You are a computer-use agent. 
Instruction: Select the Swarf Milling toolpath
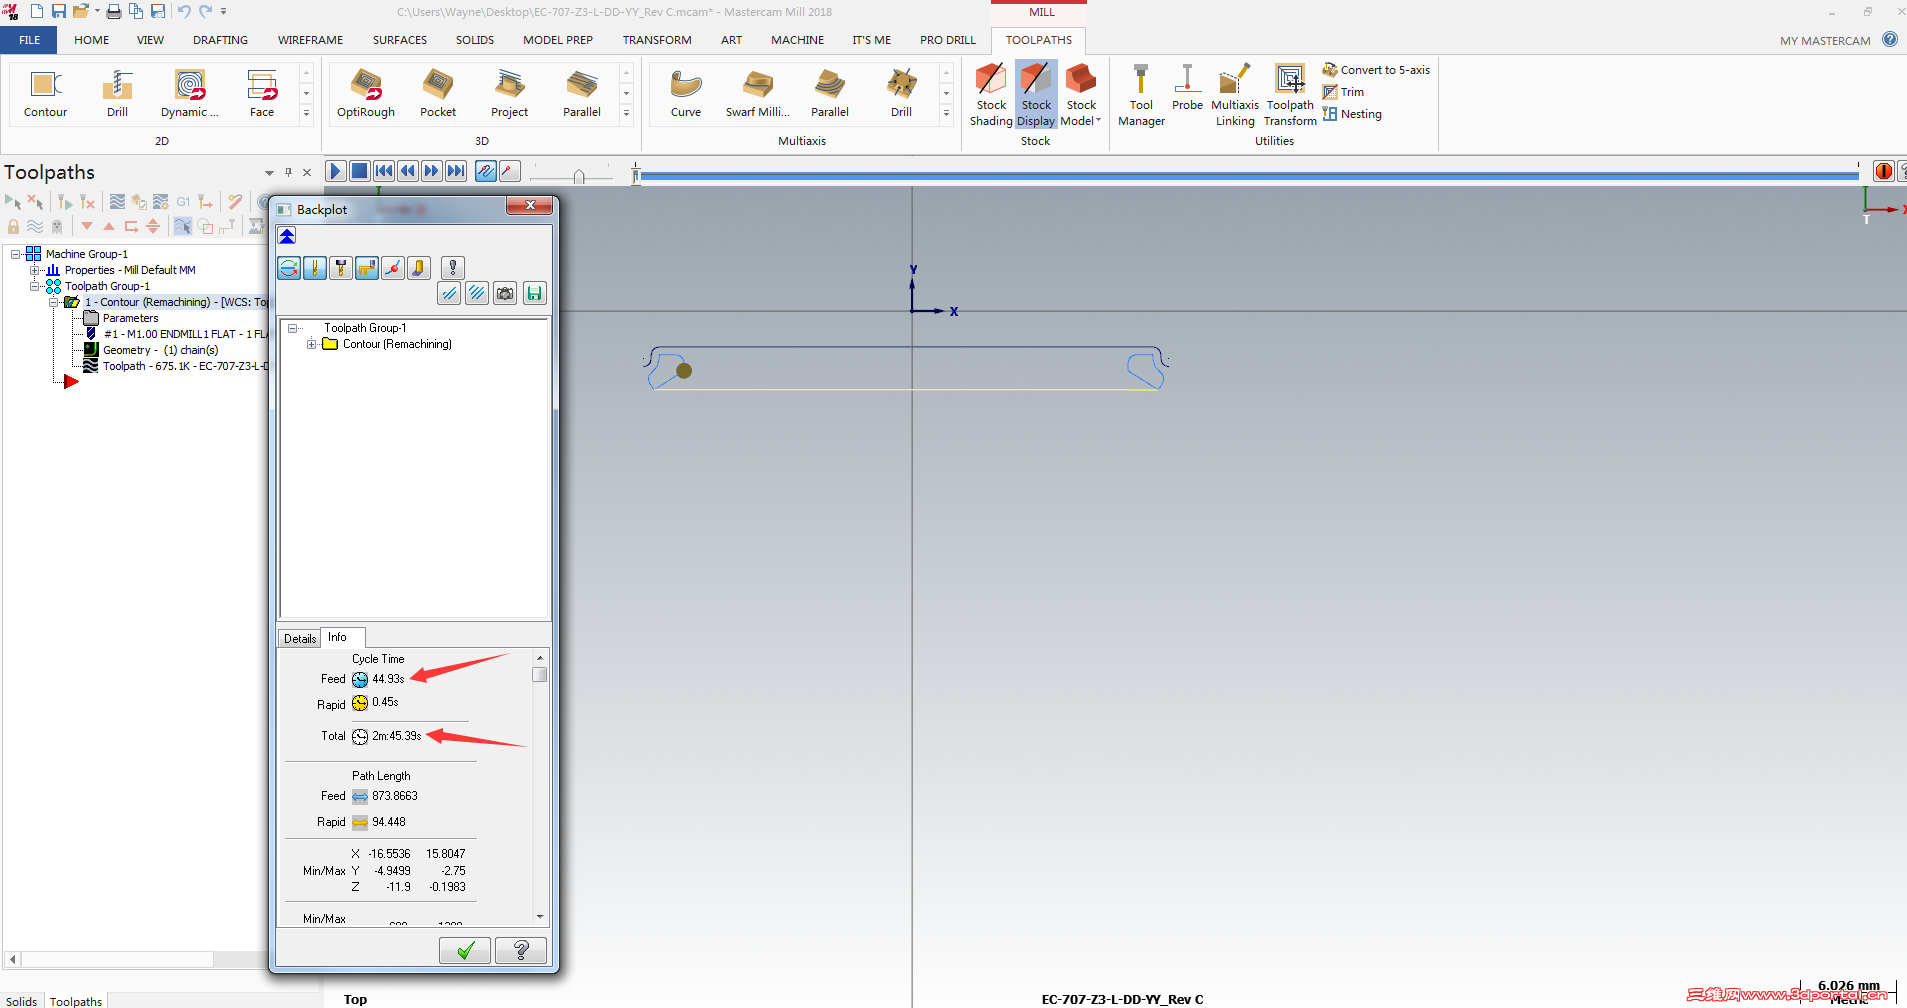tap(757, 94)
